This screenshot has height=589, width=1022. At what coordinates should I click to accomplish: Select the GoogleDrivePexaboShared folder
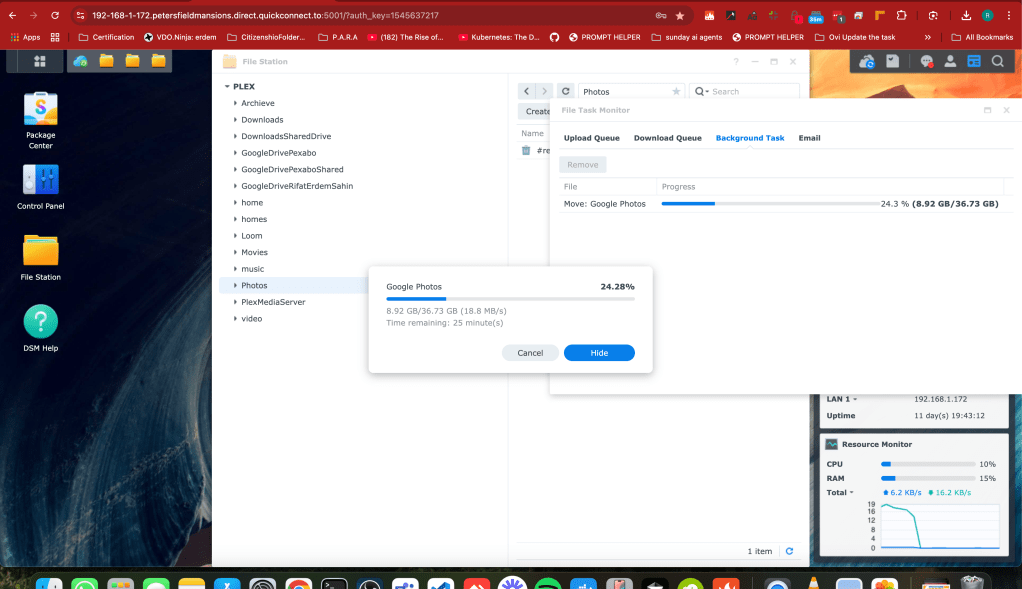292,169
